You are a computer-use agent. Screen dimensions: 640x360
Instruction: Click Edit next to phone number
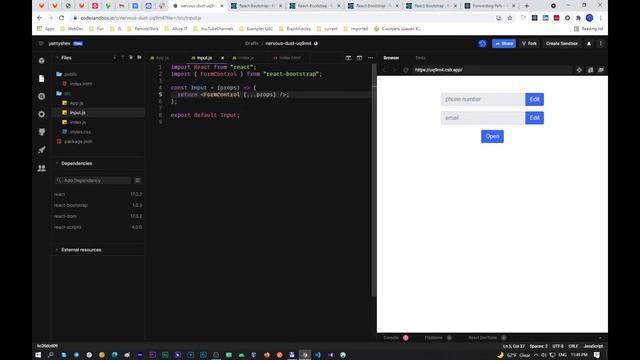click(x=534, y=99)
